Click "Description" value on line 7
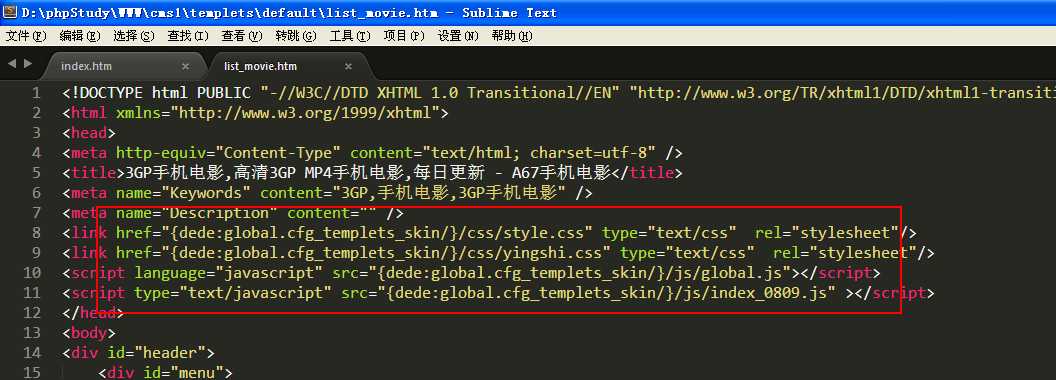Viewport: 1056px width, 380px height. [219, 214]
